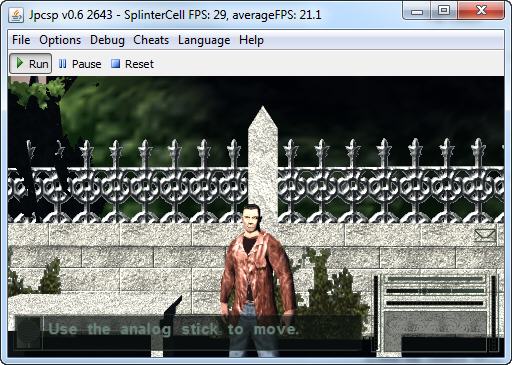Open the File menu
Image resolution: width=512 pixels, height=365 pixels.
[21, 40]
